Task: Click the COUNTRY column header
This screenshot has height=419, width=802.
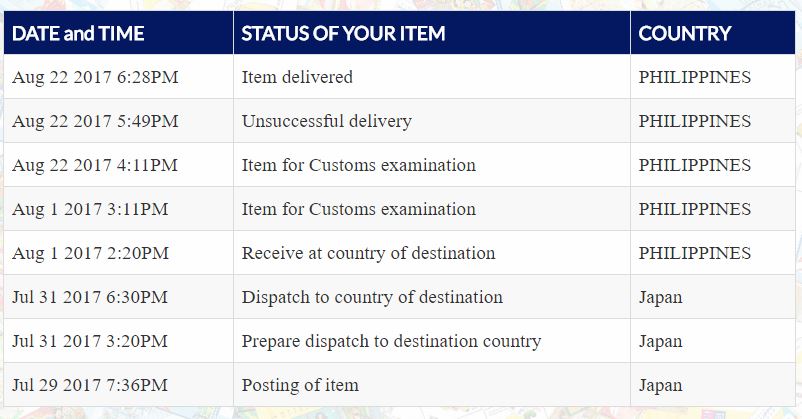Action: click(x=685, y=33)
